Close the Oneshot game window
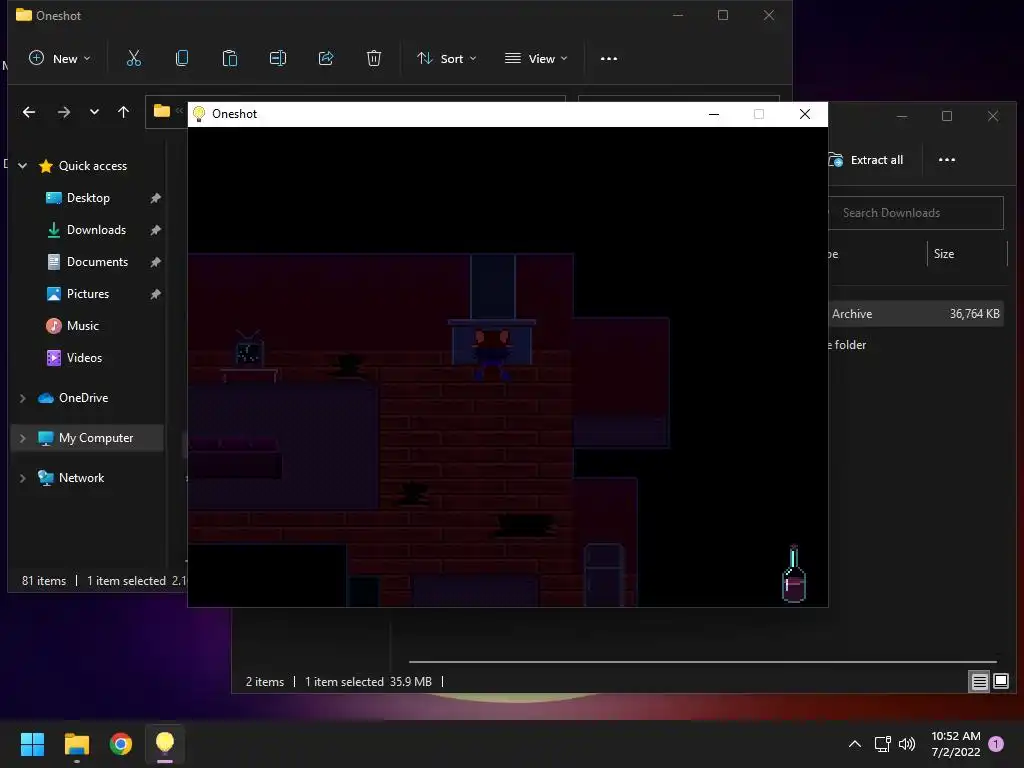 pyautogui.click(x=805, y=114)
